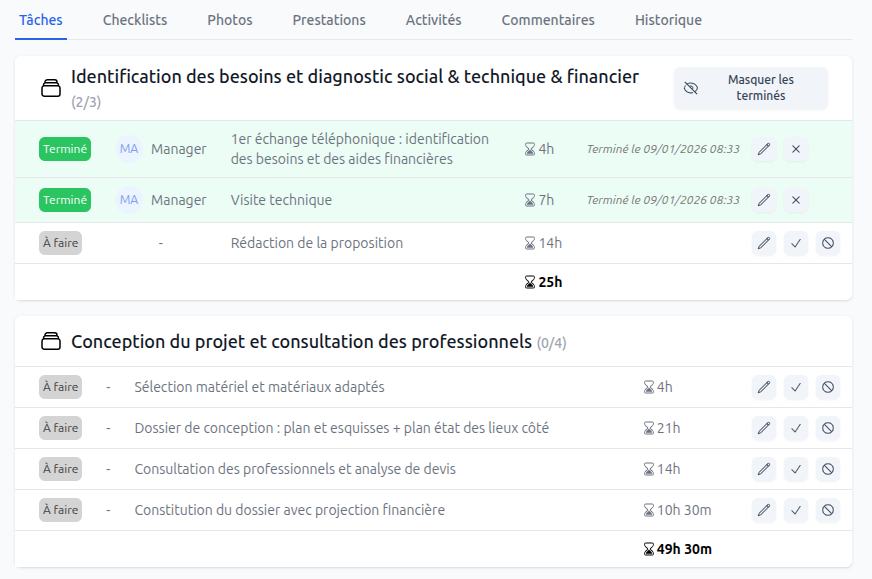
Task: Mark Sélection matériel et matériaux adaptés as done
Action: (796, 386)
